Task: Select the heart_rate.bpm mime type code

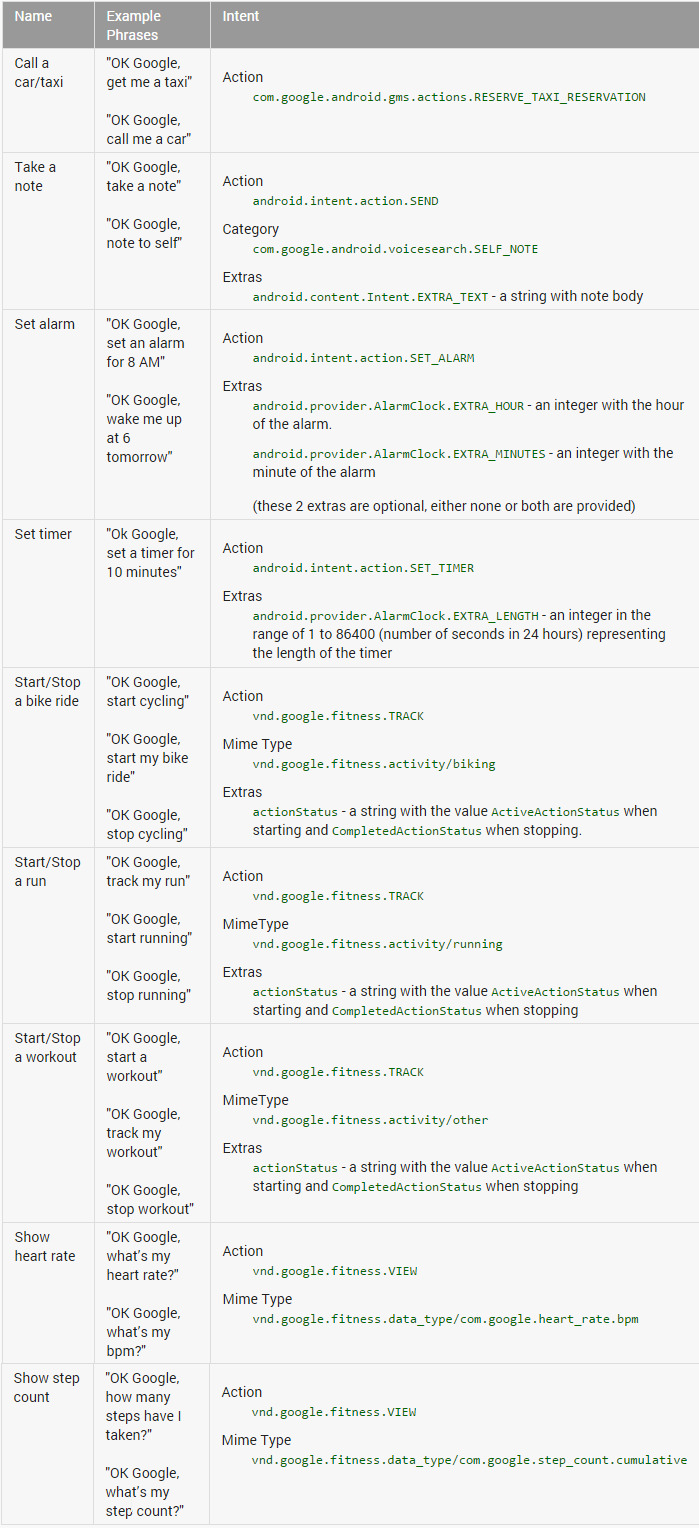Action: [445, 1319]
